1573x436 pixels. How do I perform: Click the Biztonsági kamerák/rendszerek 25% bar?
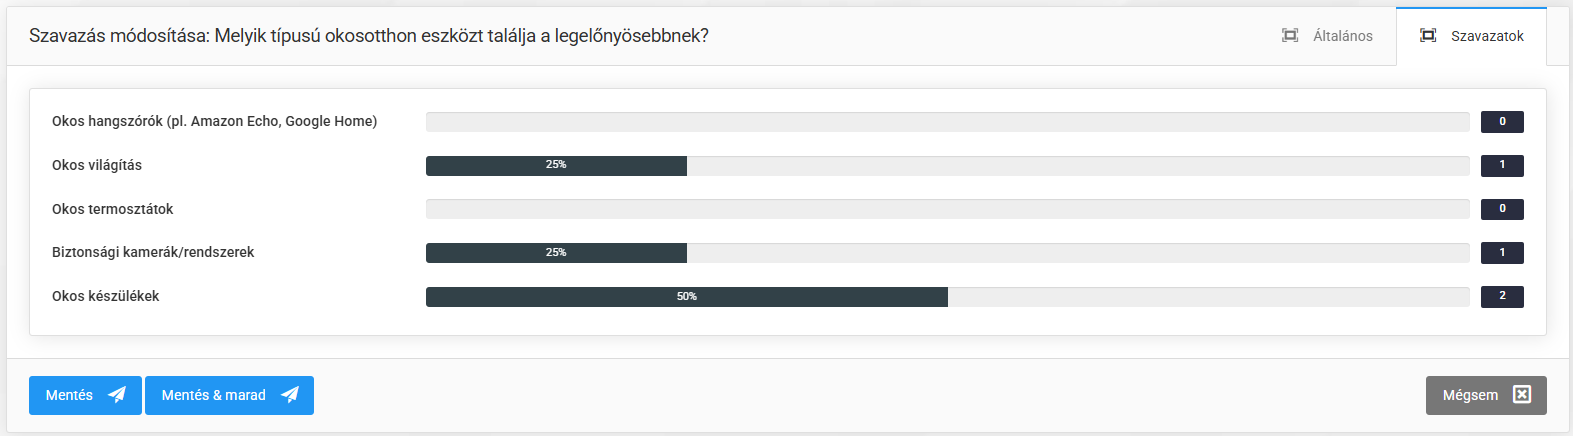pos(556,253)
